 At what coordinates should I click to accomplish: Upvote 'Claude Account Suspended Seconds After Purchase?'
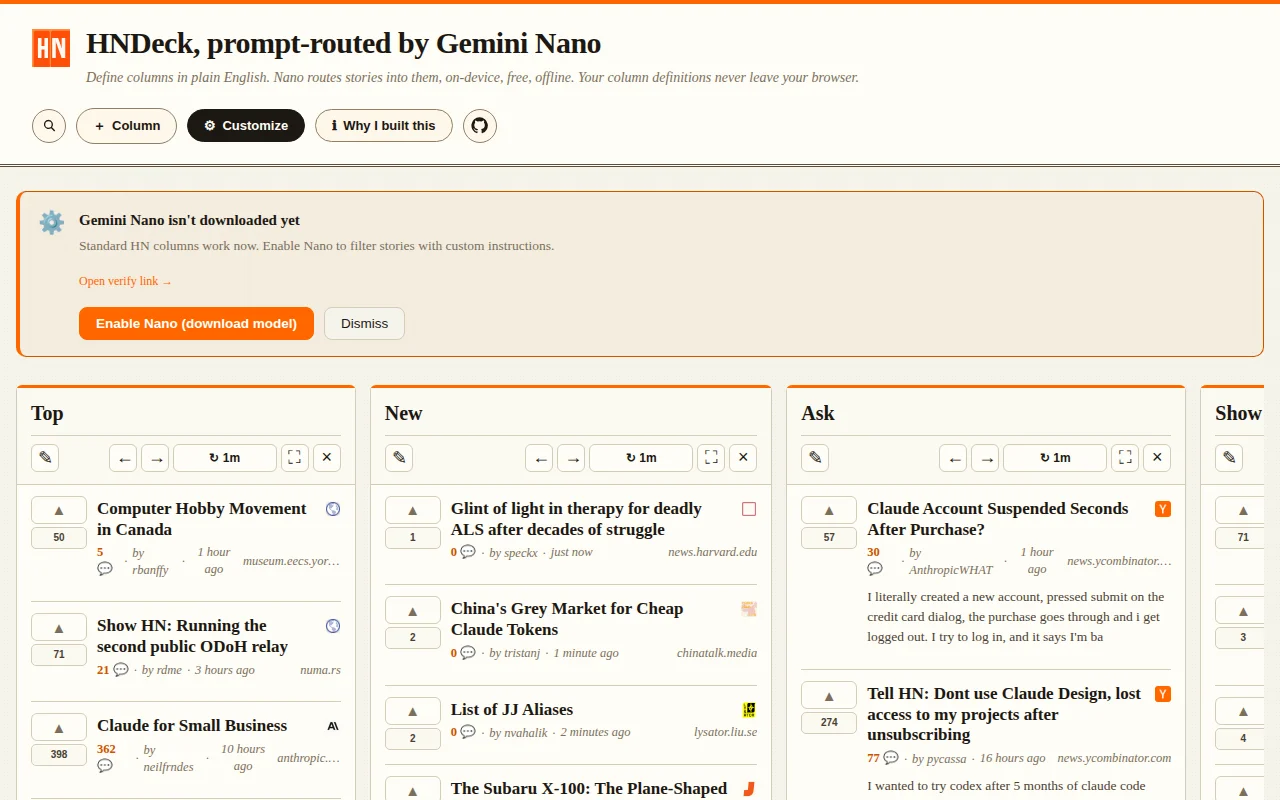coord(829,510)
